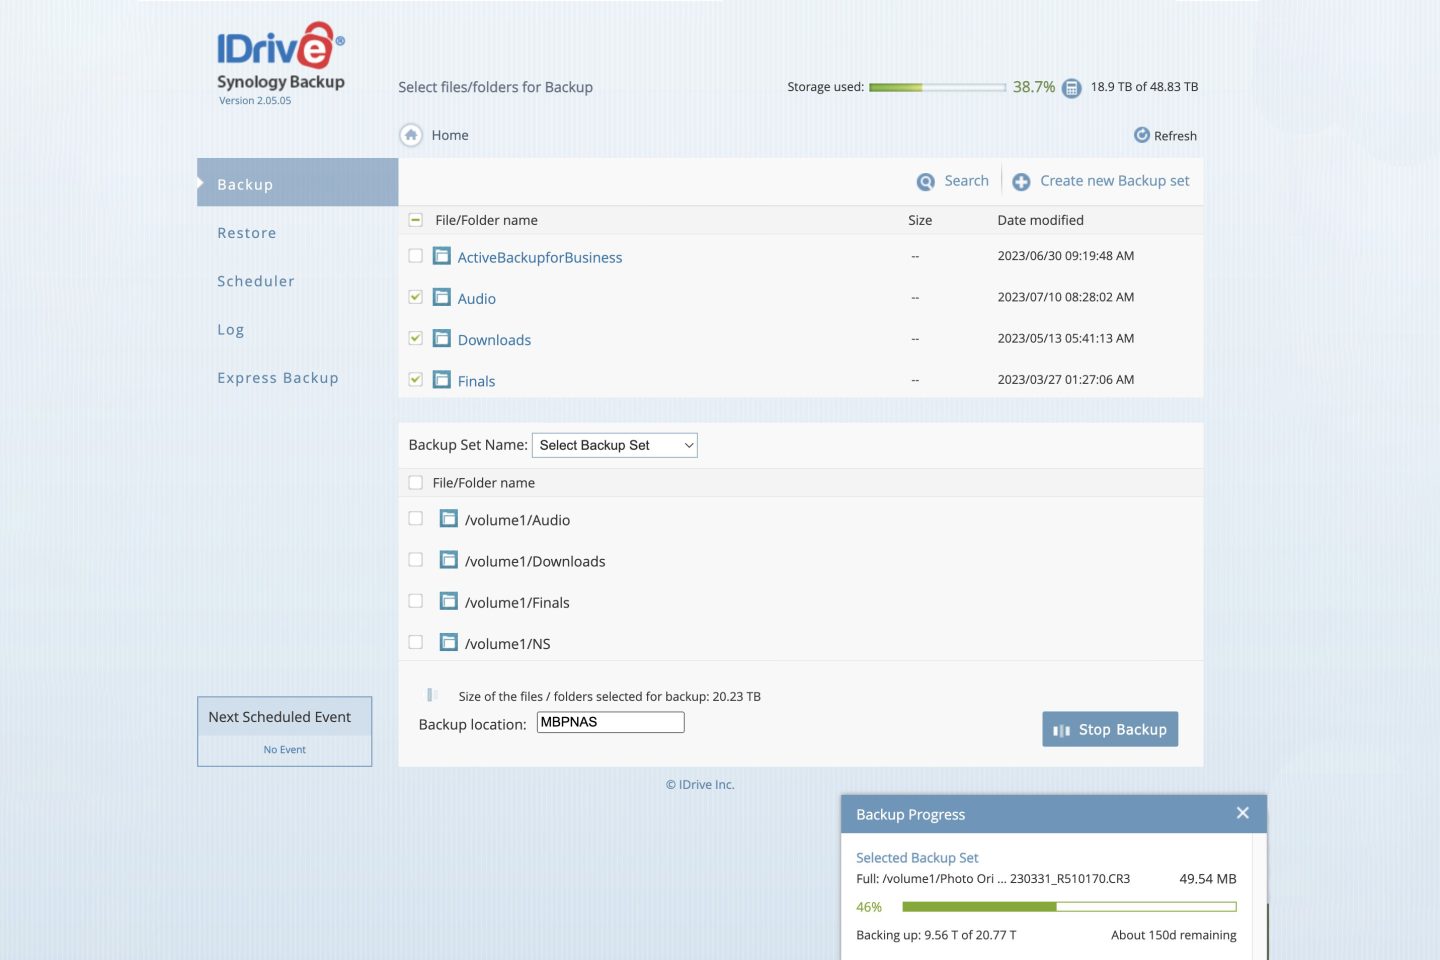Click the Refresh icon
This screenshot has width=1440, height=960.
pyautogui.click(x=1141, y=135)
